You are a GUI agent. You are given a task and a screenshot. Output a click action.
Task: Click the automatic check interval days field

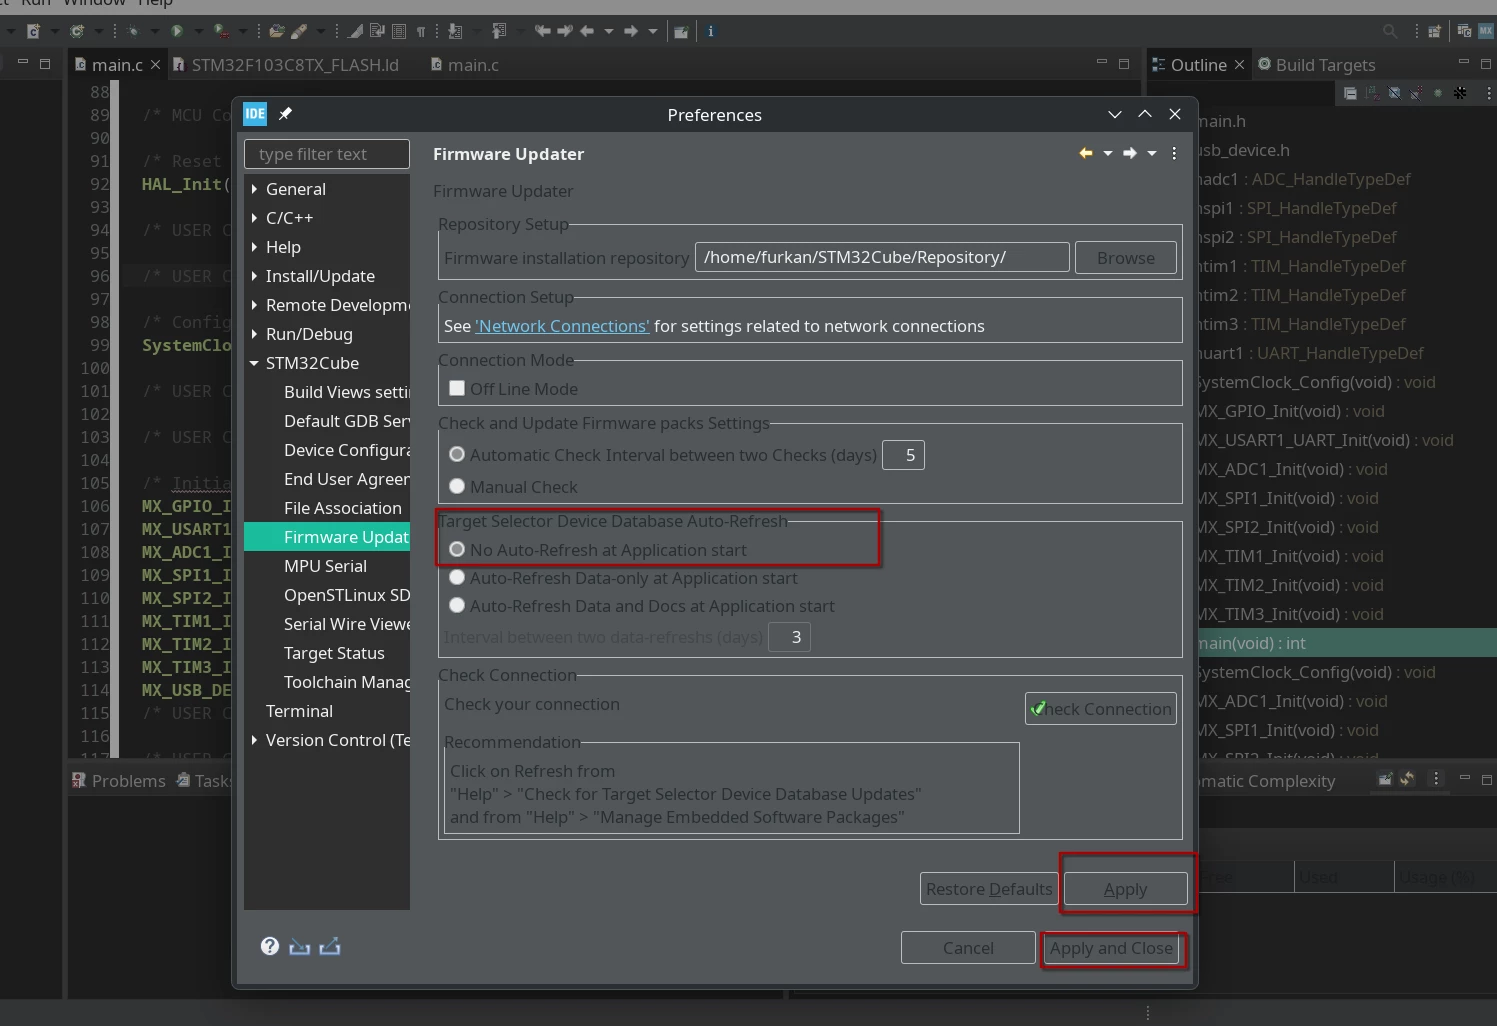(903, 455)
